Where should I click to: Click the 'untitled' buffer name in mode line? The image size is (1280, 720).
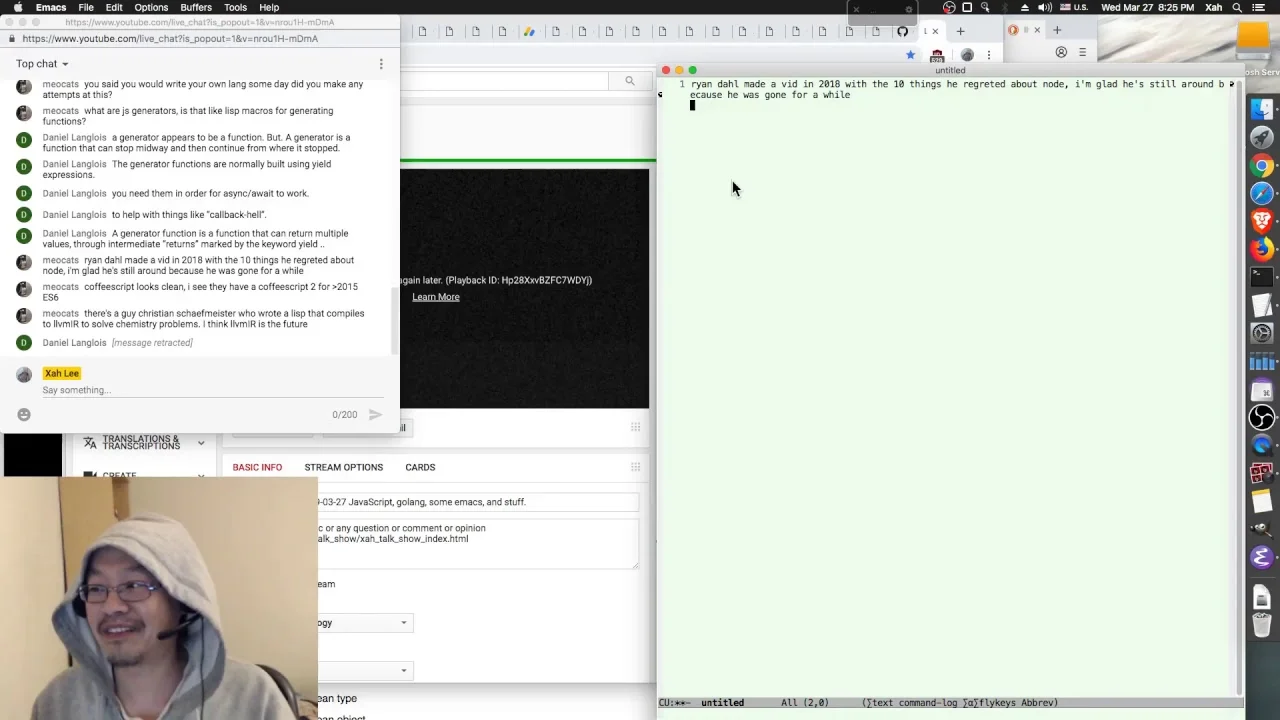pyautogui.click(x=722, y=703)
